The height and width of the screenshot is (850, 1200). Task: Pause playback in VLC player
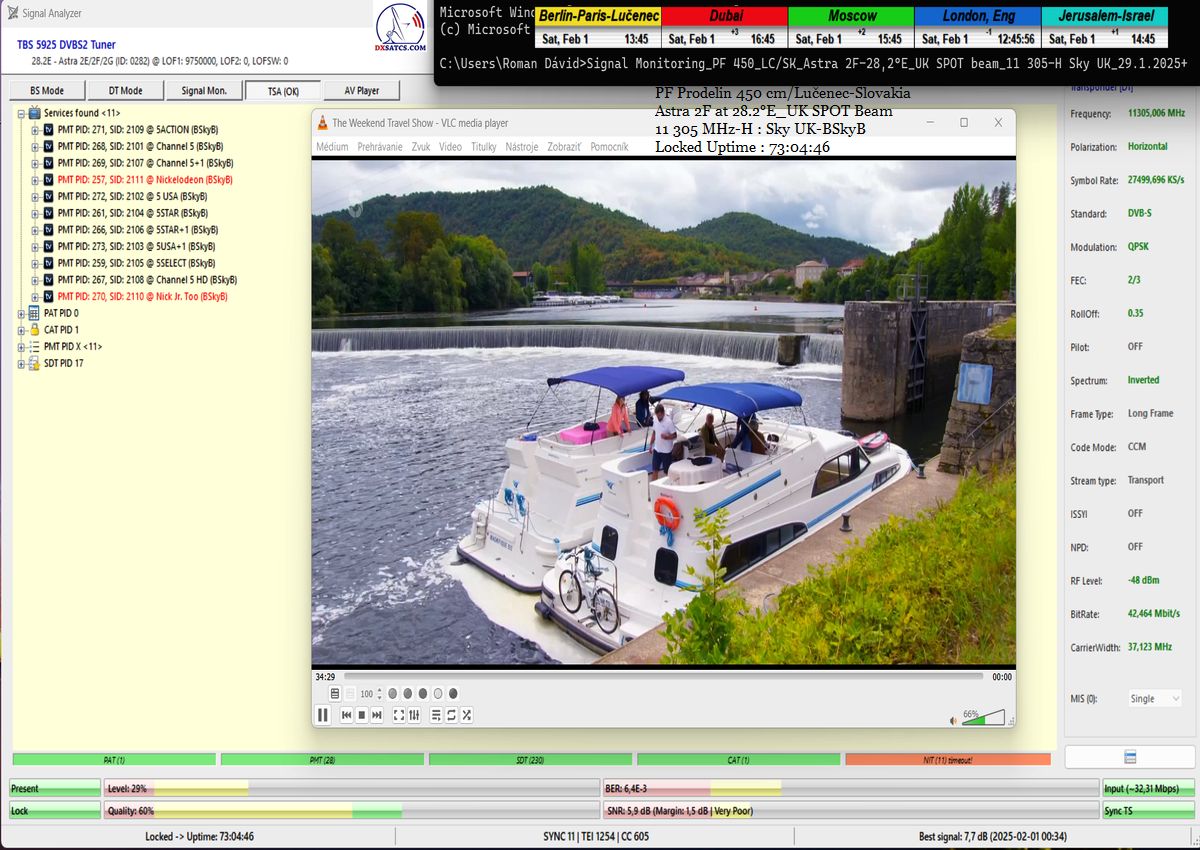(323, 715)
